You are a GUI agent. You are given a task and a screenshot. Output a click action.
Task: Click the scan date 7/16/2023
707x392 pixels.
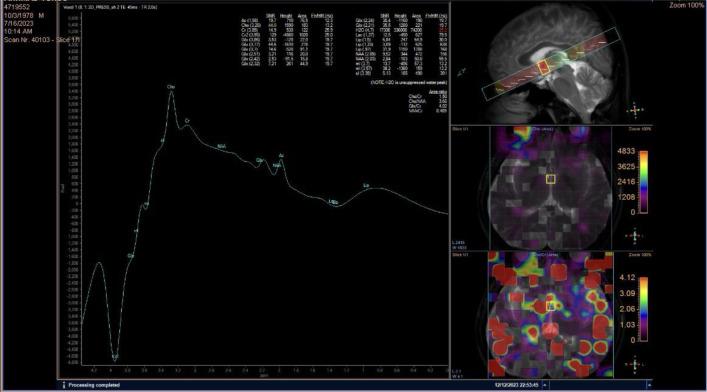click(x=18, y=23)
